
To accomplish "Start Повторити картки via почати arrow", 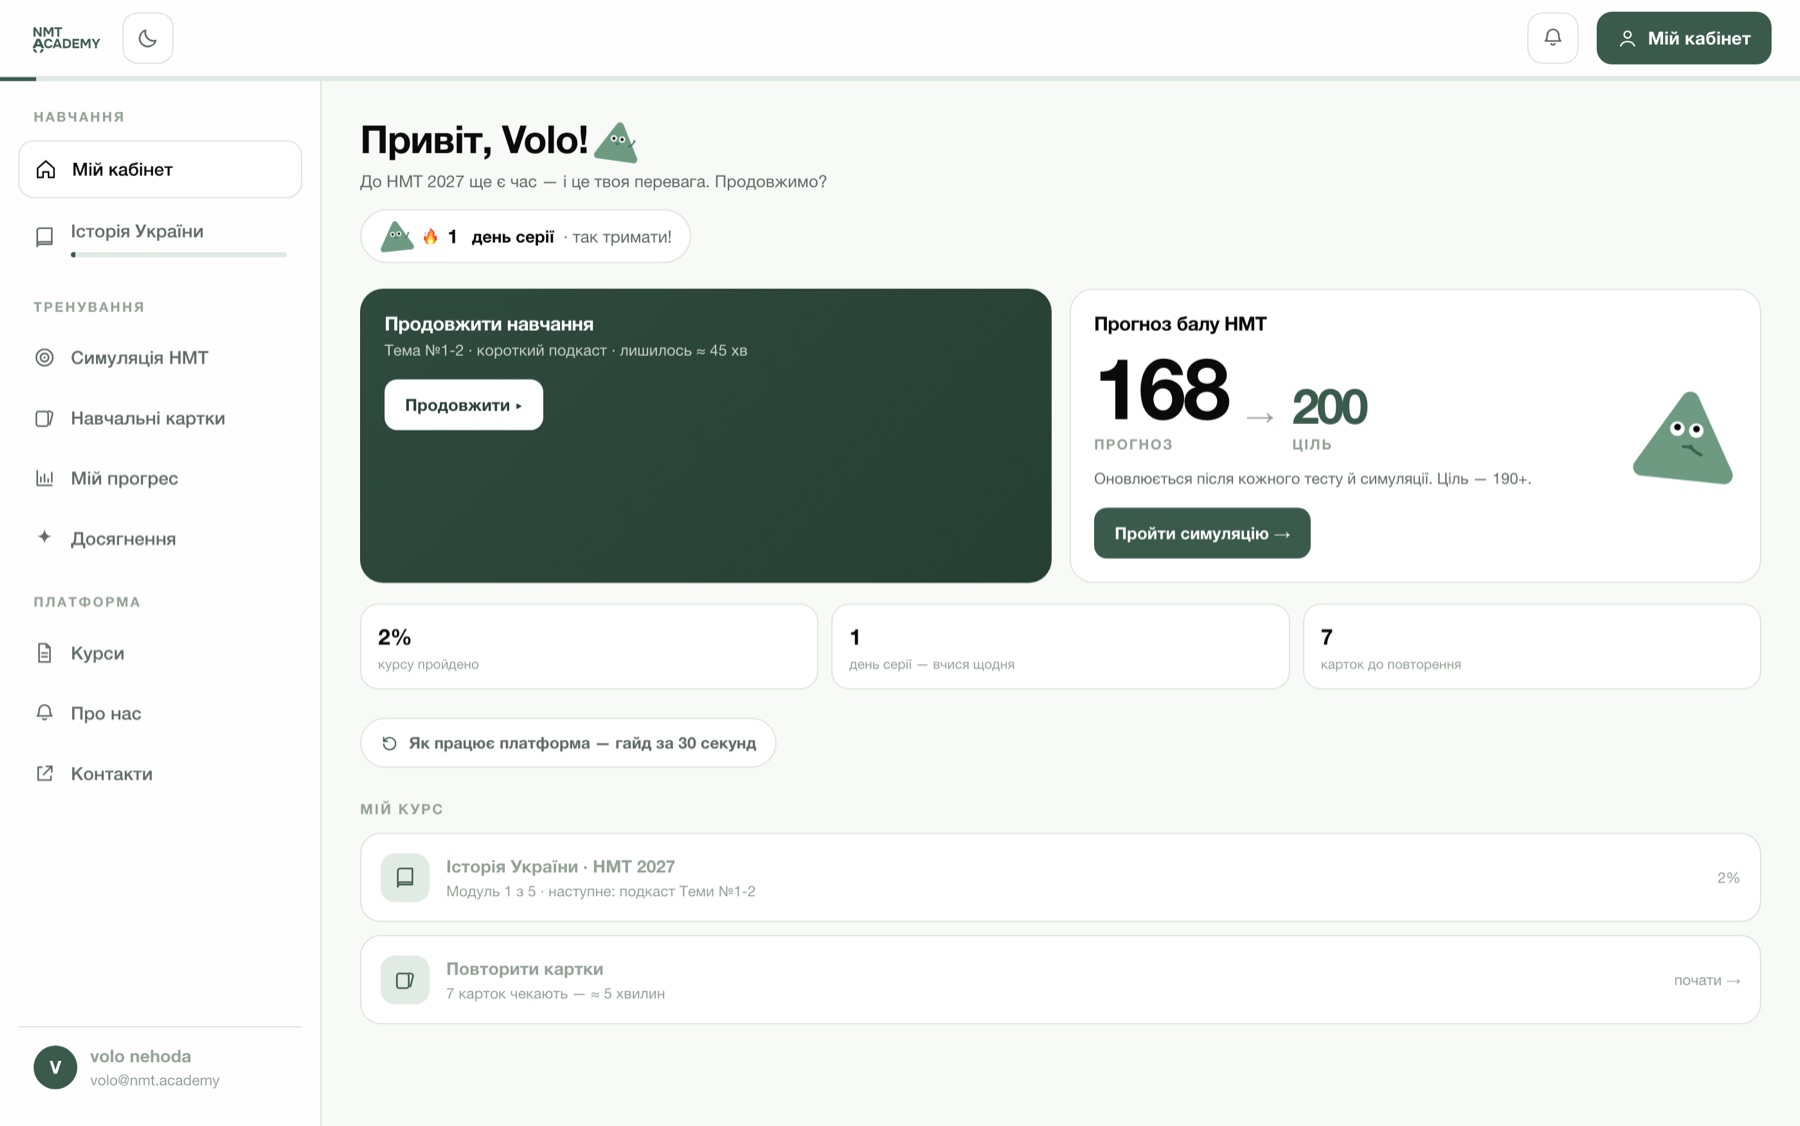I will click(x=1707, y=980).
